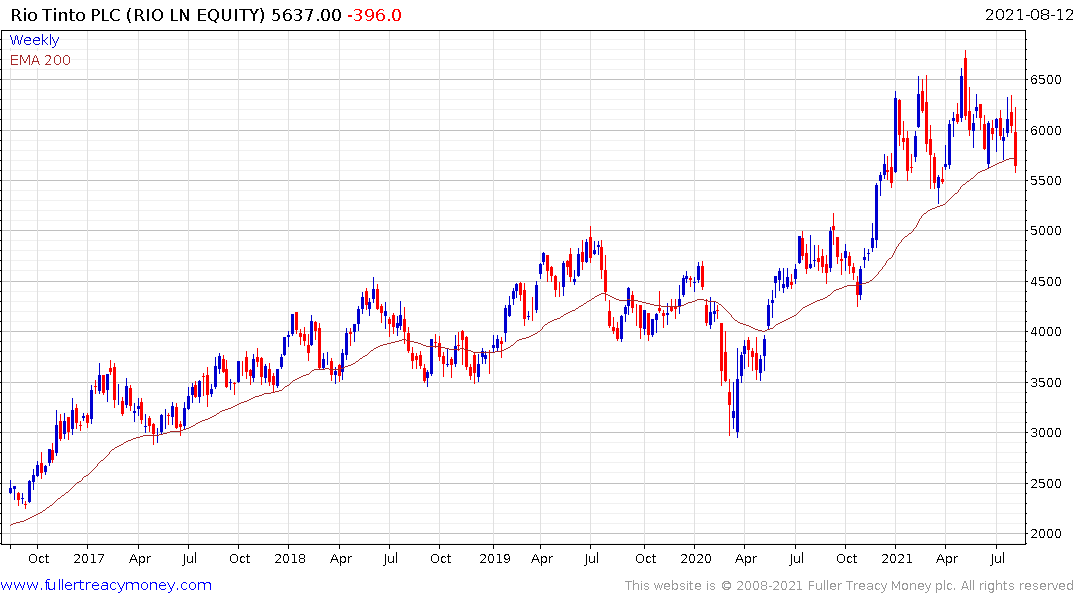Click the 2020 time axis label
The image size is (1075, 600).
pos(696,559)
